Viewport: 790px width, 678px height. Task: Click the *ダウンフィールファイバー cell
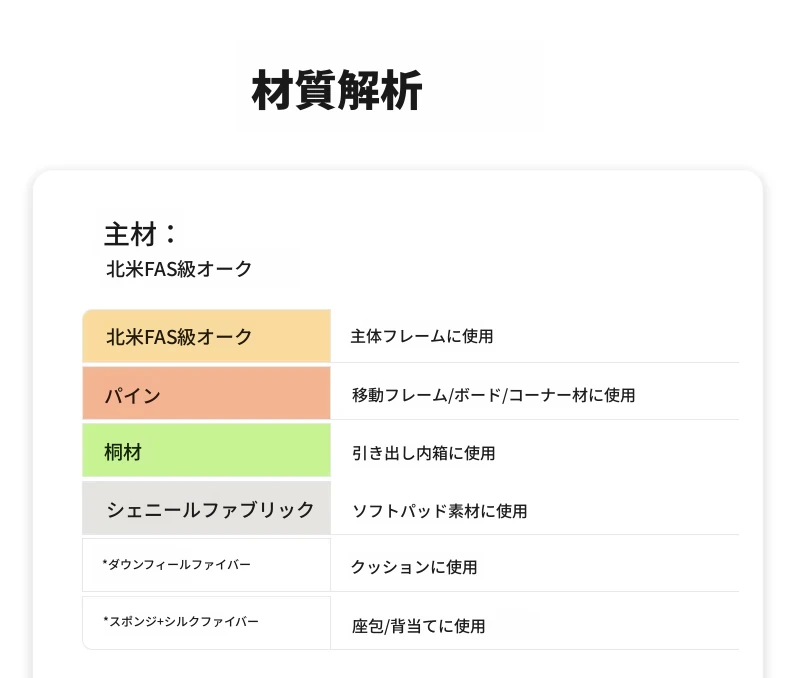207,565
